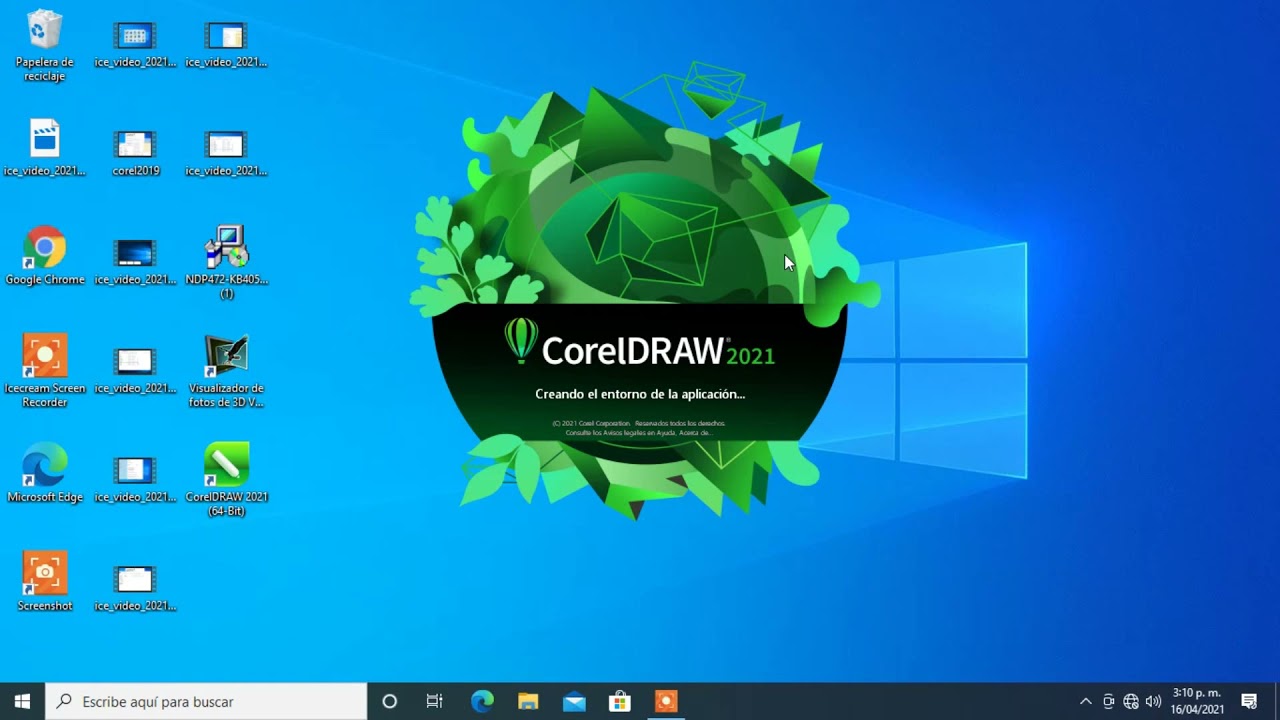Open the Windows Start menu
The width and height of the screenshot is (1280, 720).
[22, 701]
